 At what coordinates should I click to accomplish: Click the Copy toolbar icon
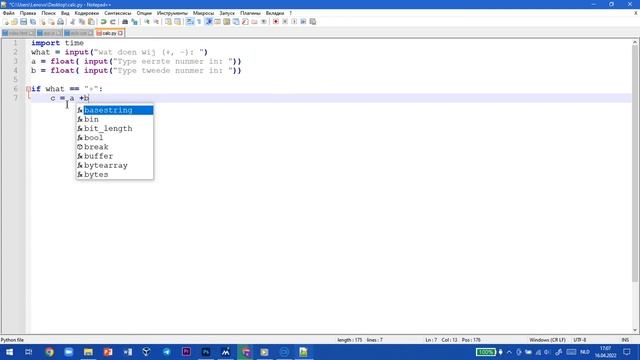point(82,22)
